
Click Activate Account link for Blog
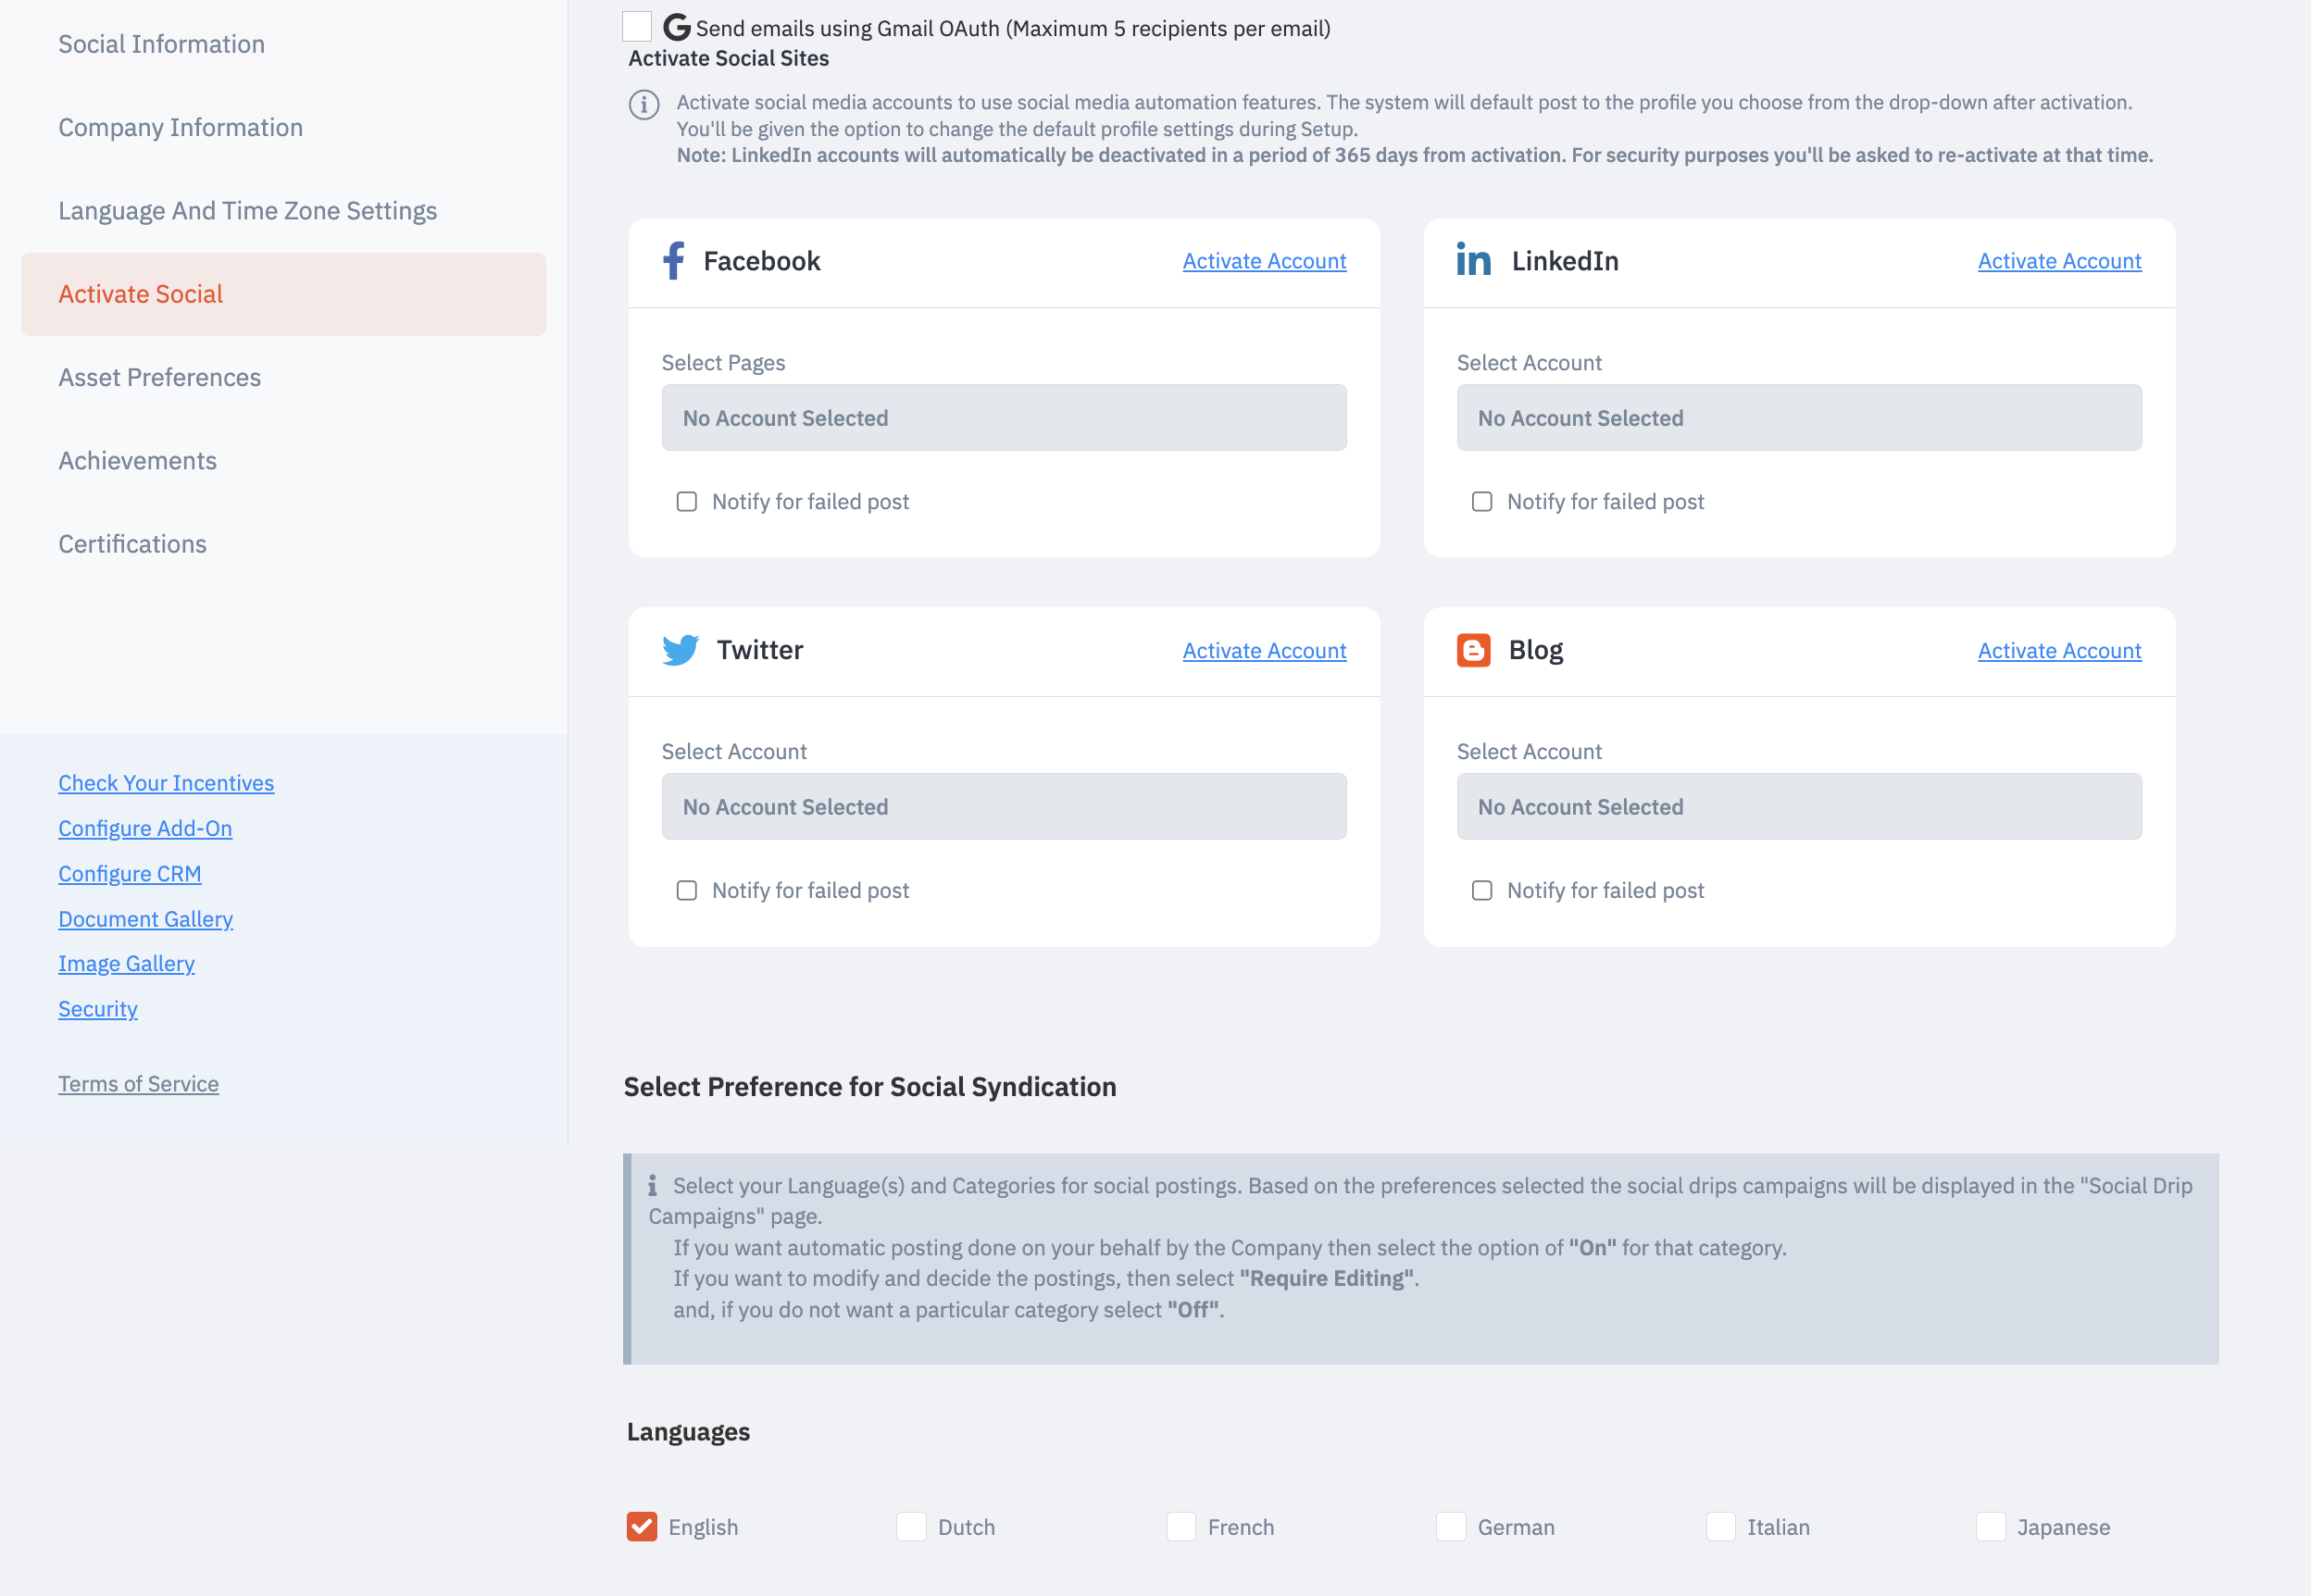2059,651
